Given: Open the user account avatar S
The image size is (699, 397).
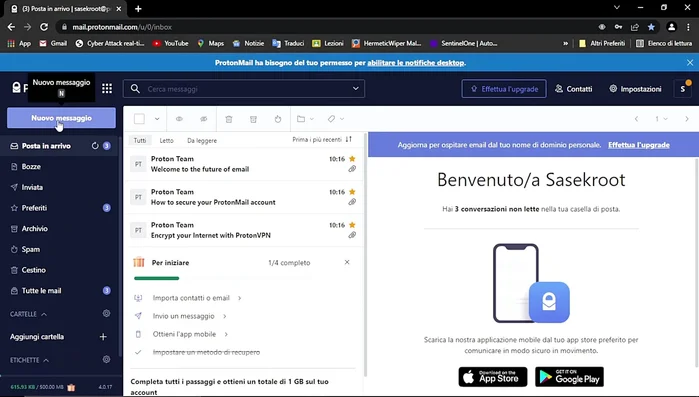Looking at the screenshot, I should [683, 89].
